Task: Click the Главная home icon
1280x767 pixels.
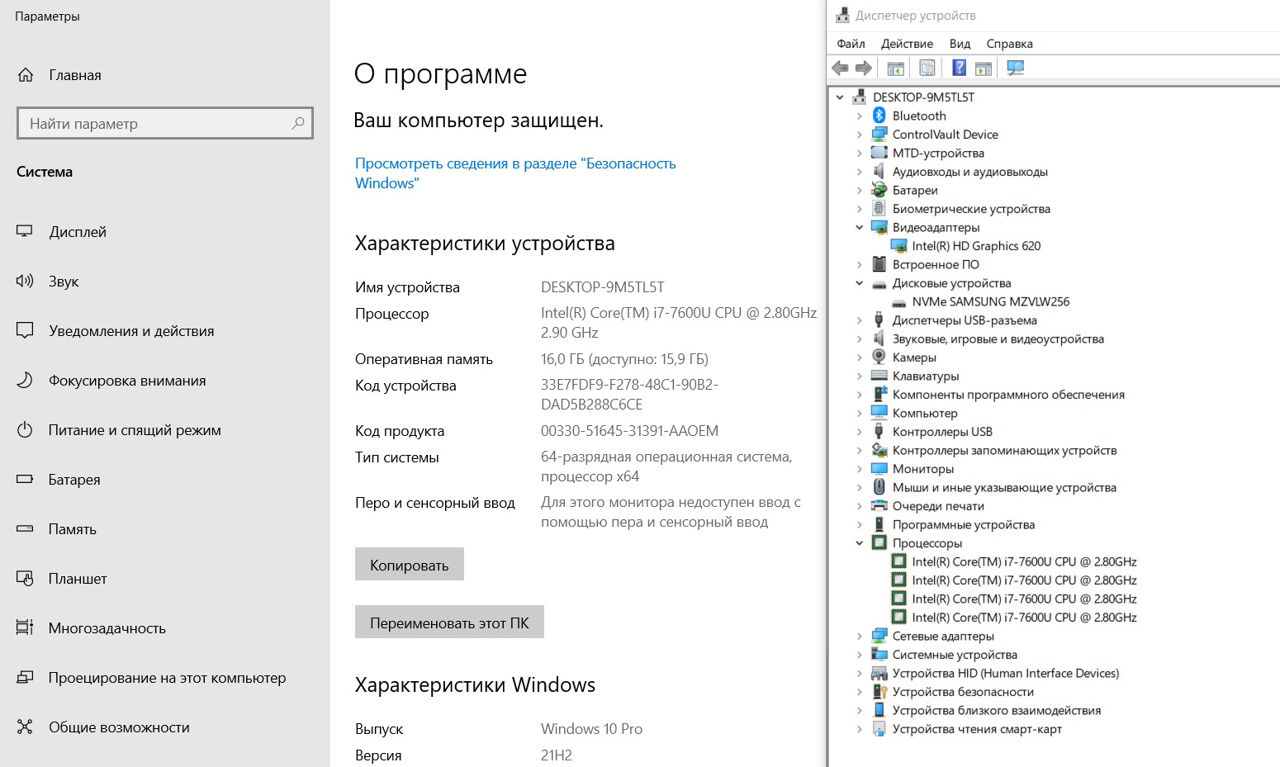Action: [25, 75]
